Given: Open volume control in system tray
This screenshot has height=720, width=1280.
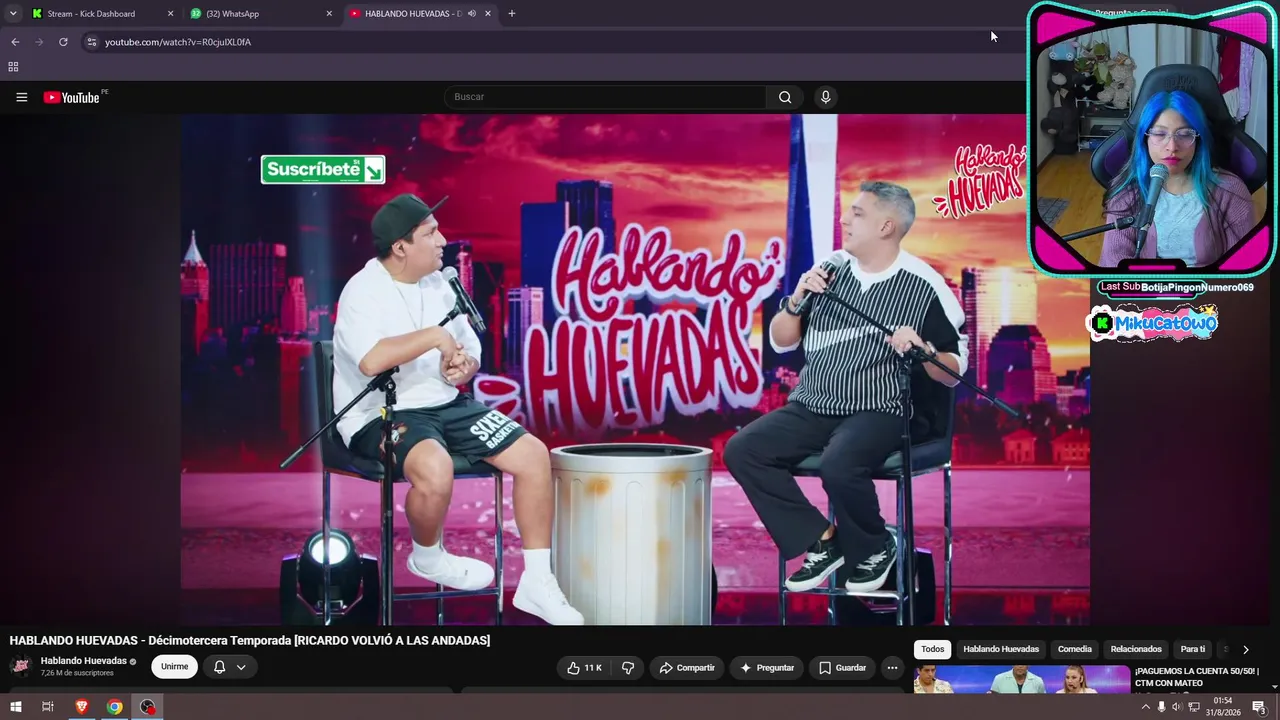Looking at the screenshot, I should (x=1177, y=707).
